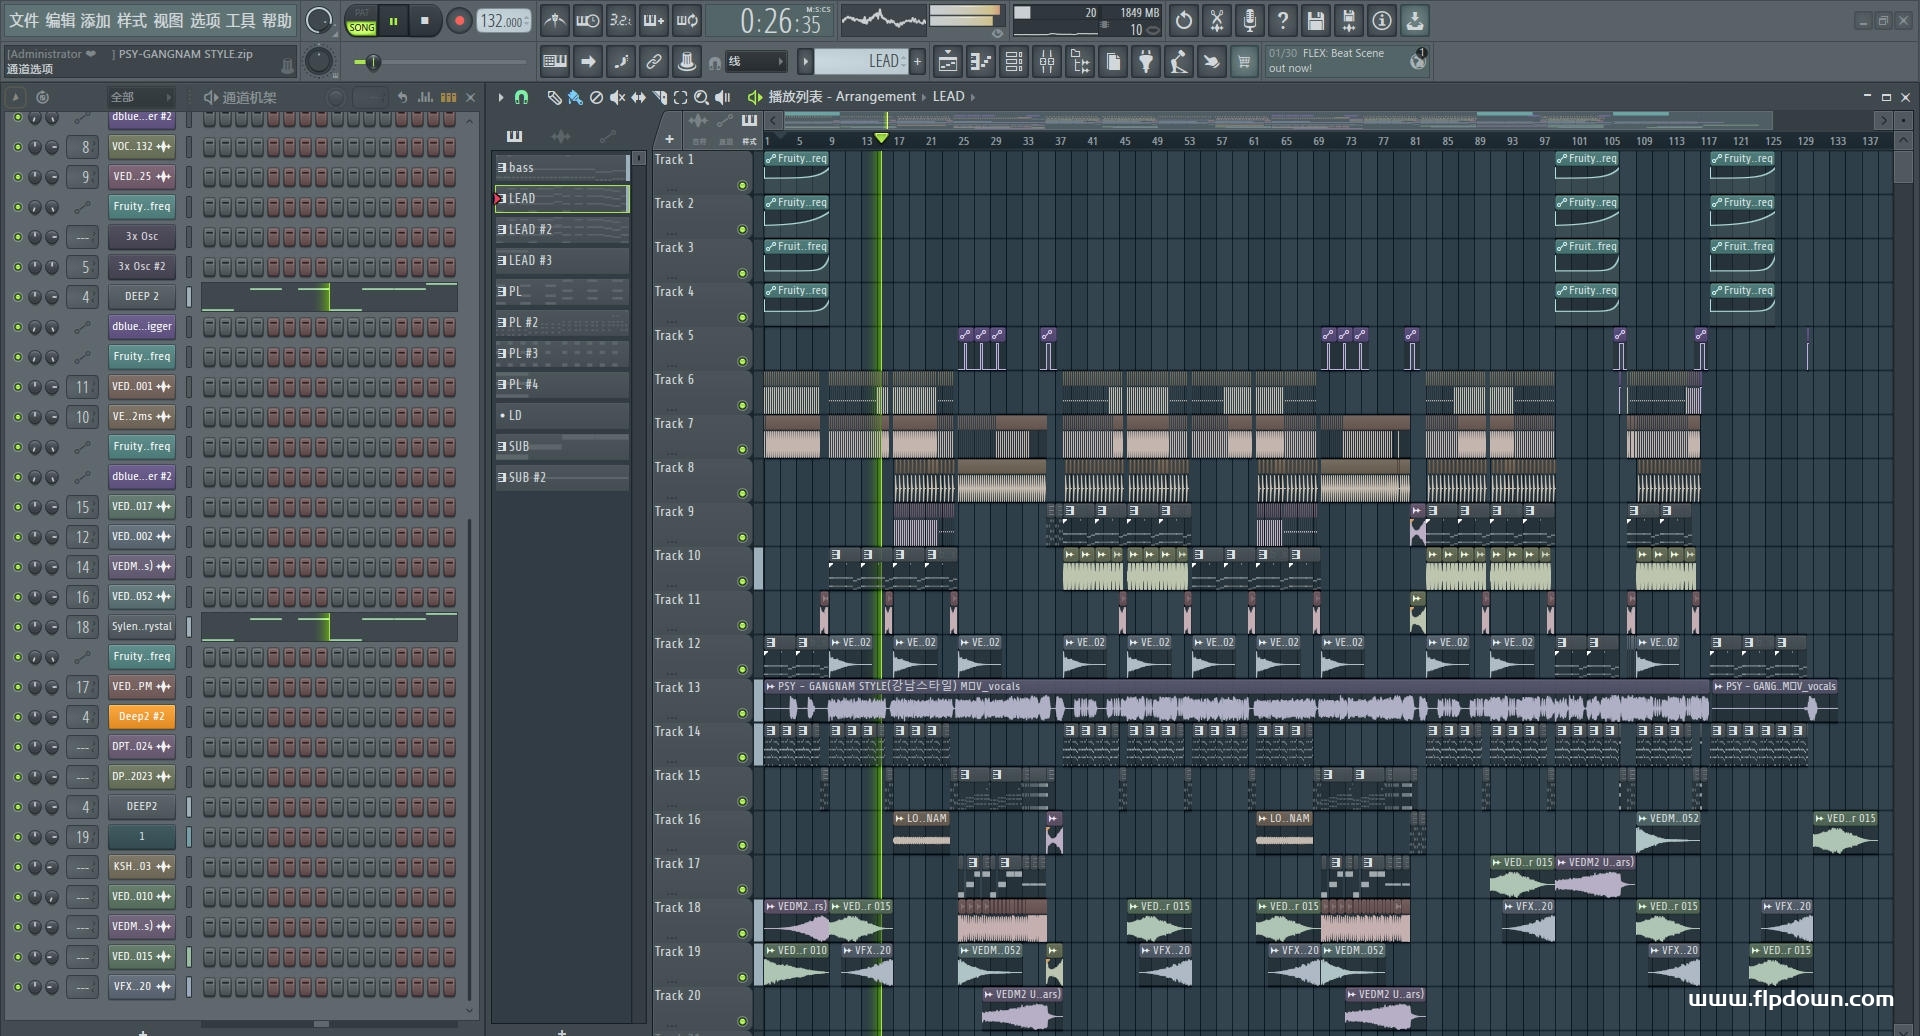This screenshot has width=1920, height=1036.
Task: Click the microphone one-click recording icon
Action: [x=1249, y=20]
